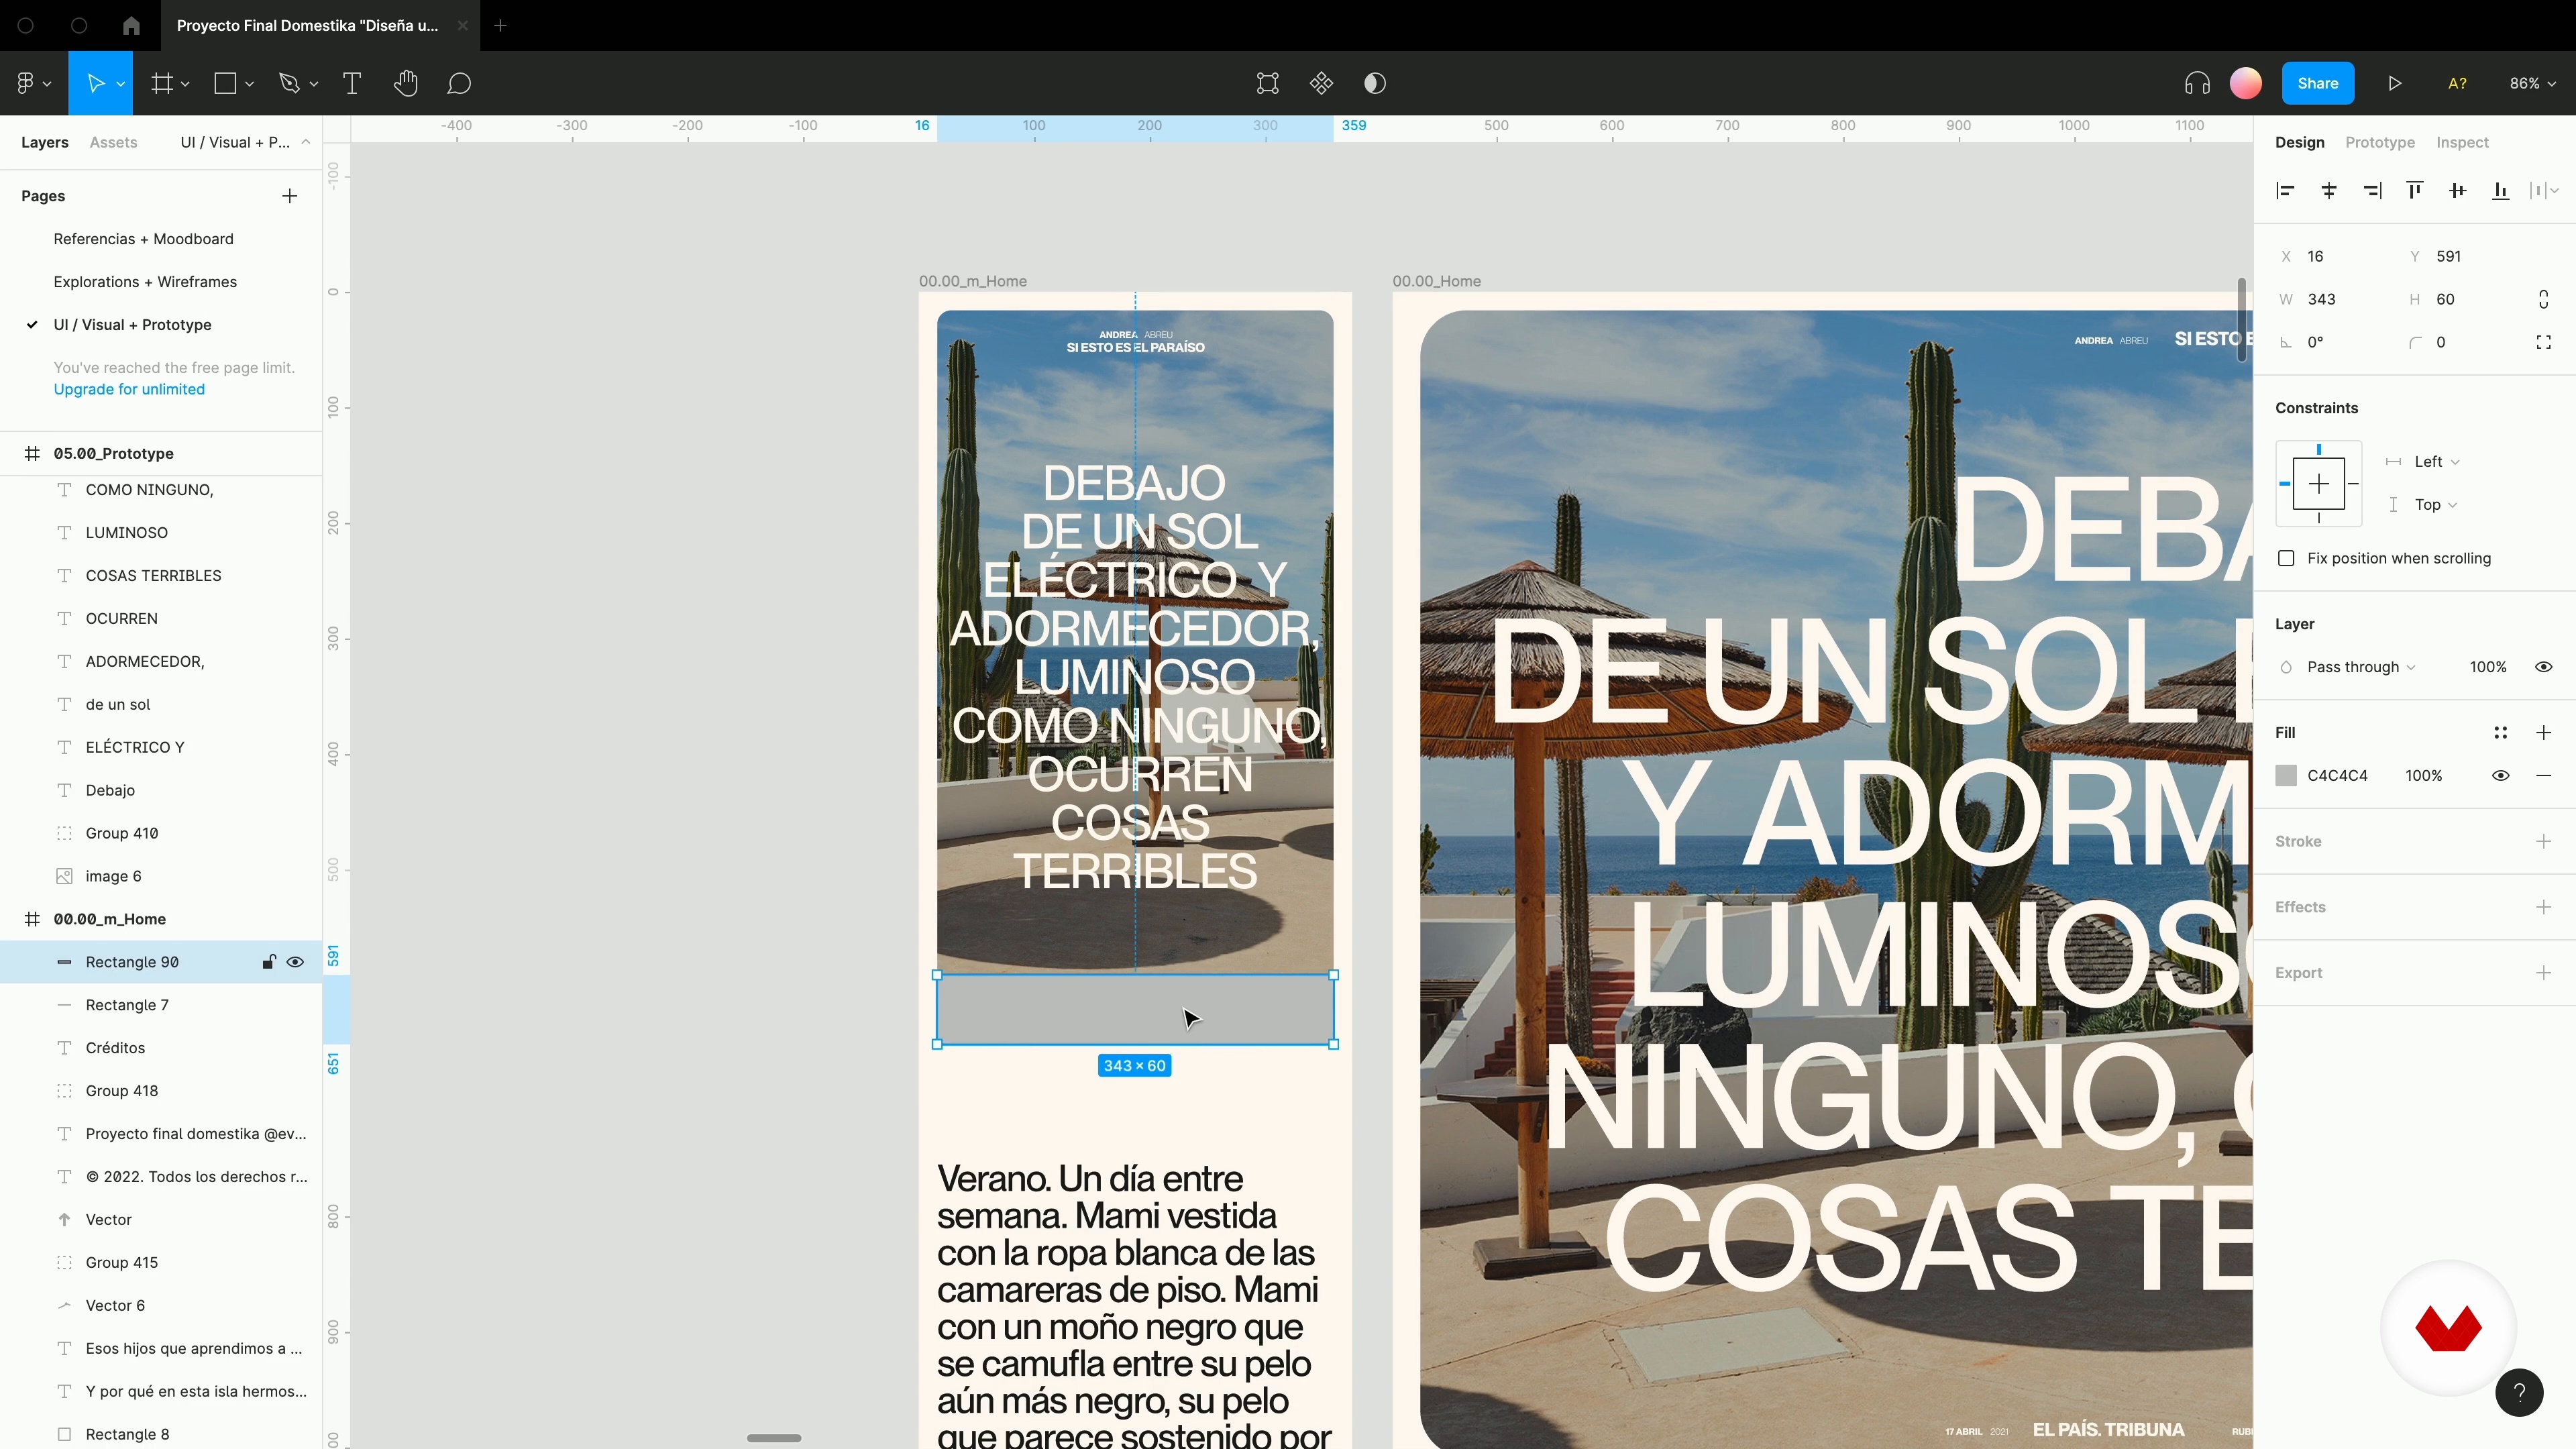The height and width of the screenshot is (1449, 2576).
Task: Open shape tools dropdown chevron
Action: pyautogui.click(x=249, y=84)
